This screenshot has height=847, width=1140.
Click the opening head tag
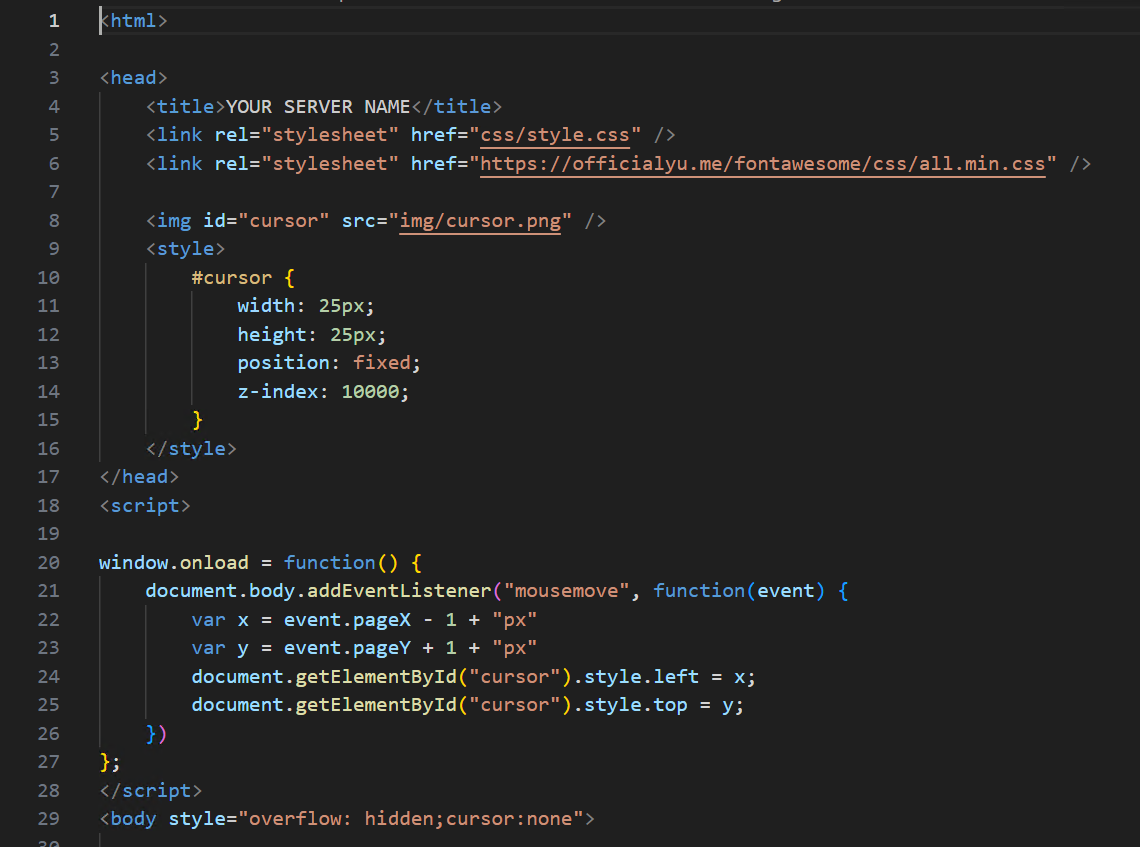coord(134,78)
